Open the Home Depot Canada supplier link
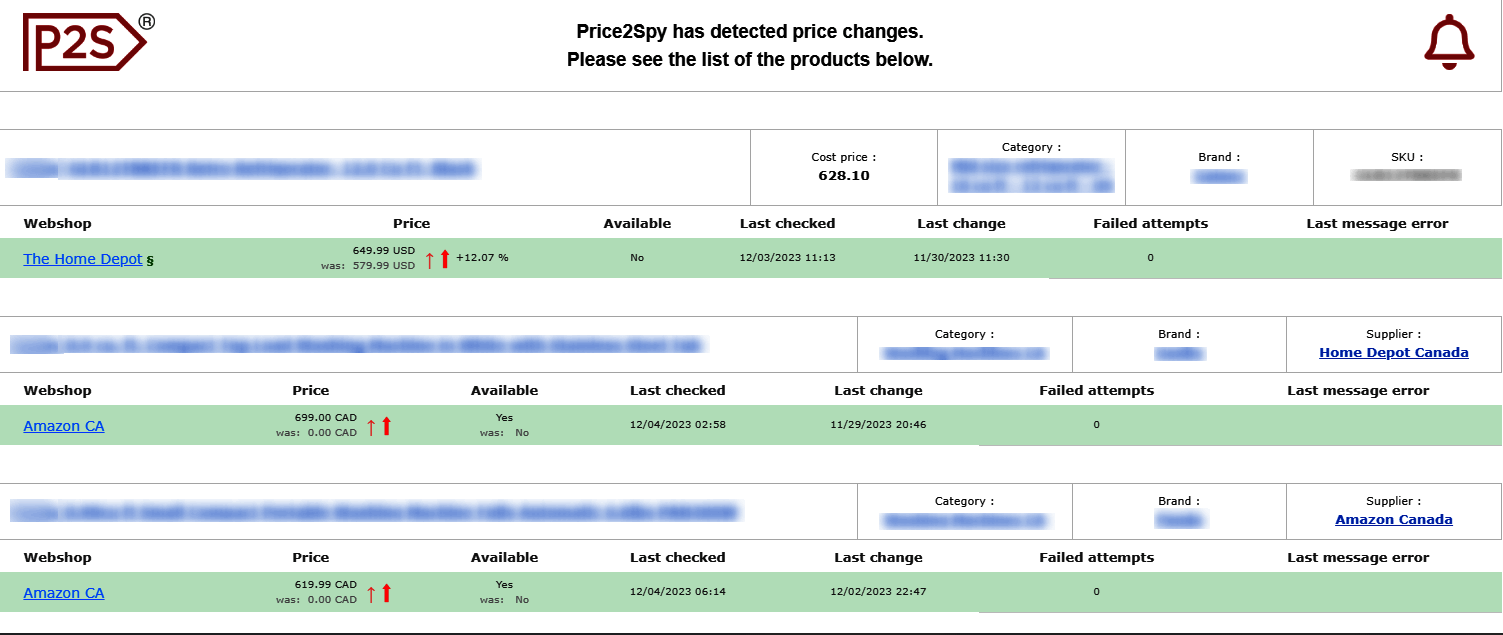This screenshot has width=1503, height=635. pyautogui.click(x=1393, y=352)
